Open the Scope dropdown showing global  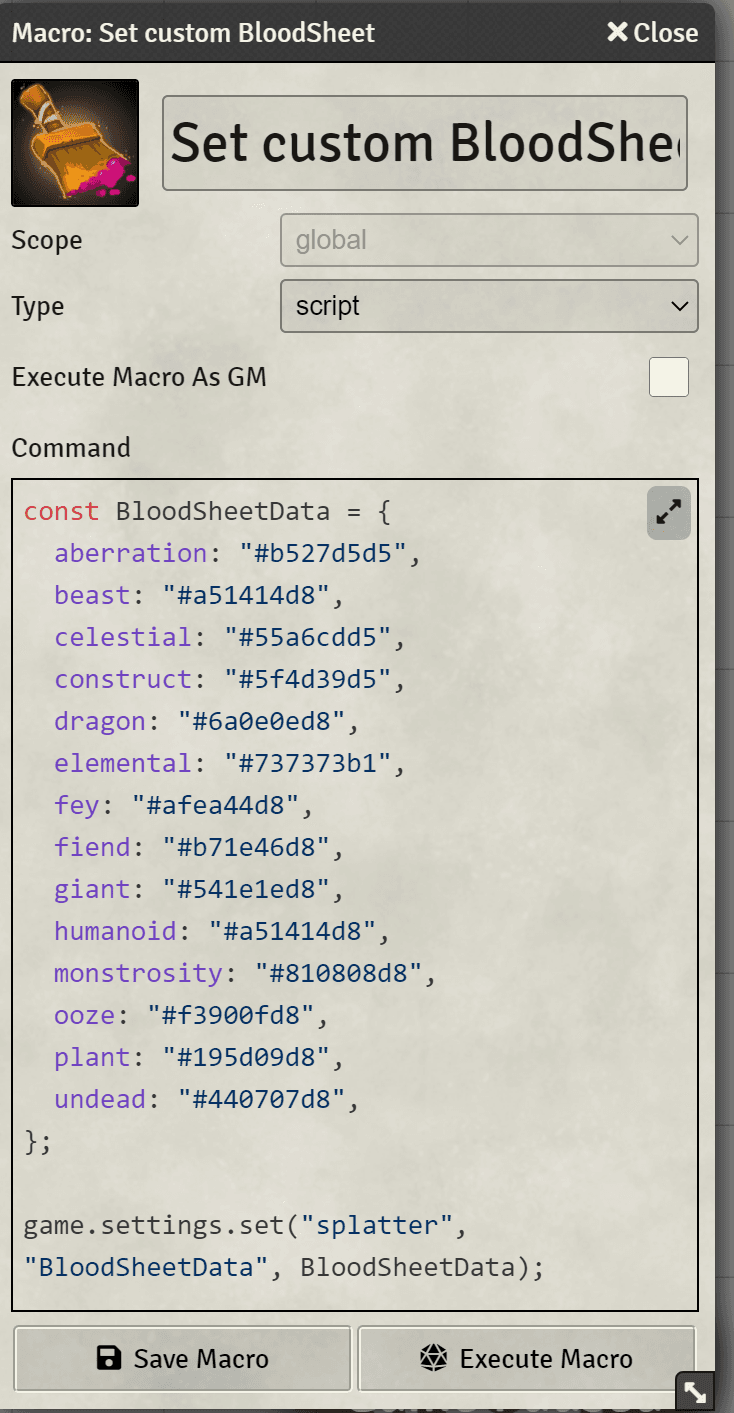[489, 241]
